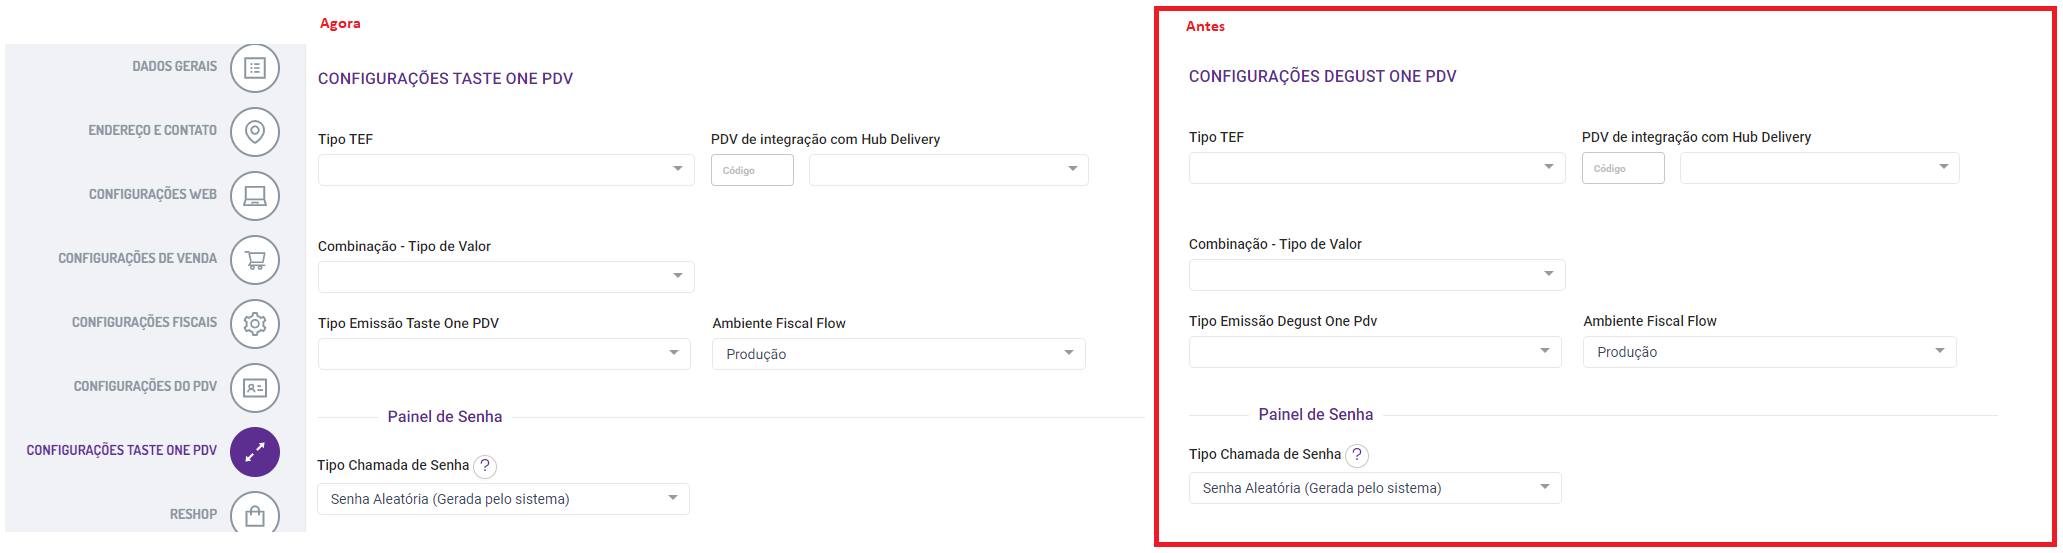Open the Reshop shopping bag icon
This screenshot has width=2063, height=553.
coord(255,515)
